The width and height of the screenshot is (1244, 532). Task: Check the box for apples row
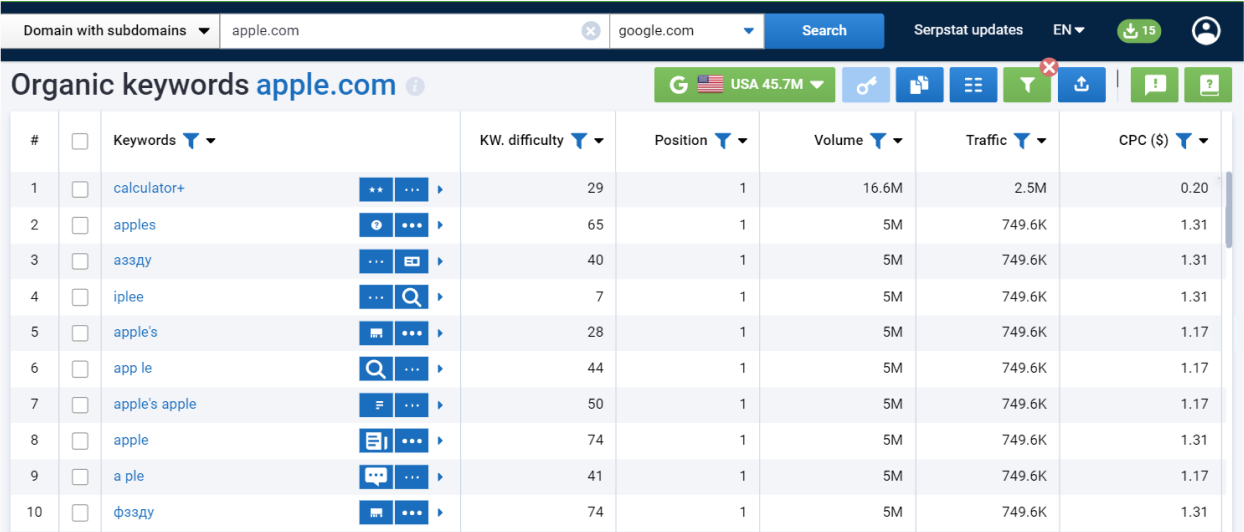(x=80, y=225)
